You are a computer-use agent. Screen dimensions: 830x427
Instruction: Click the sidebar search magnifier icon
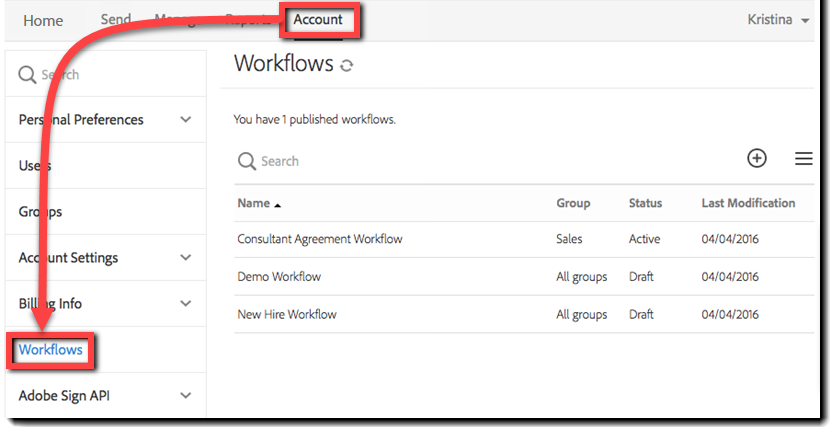coord(26,75)
